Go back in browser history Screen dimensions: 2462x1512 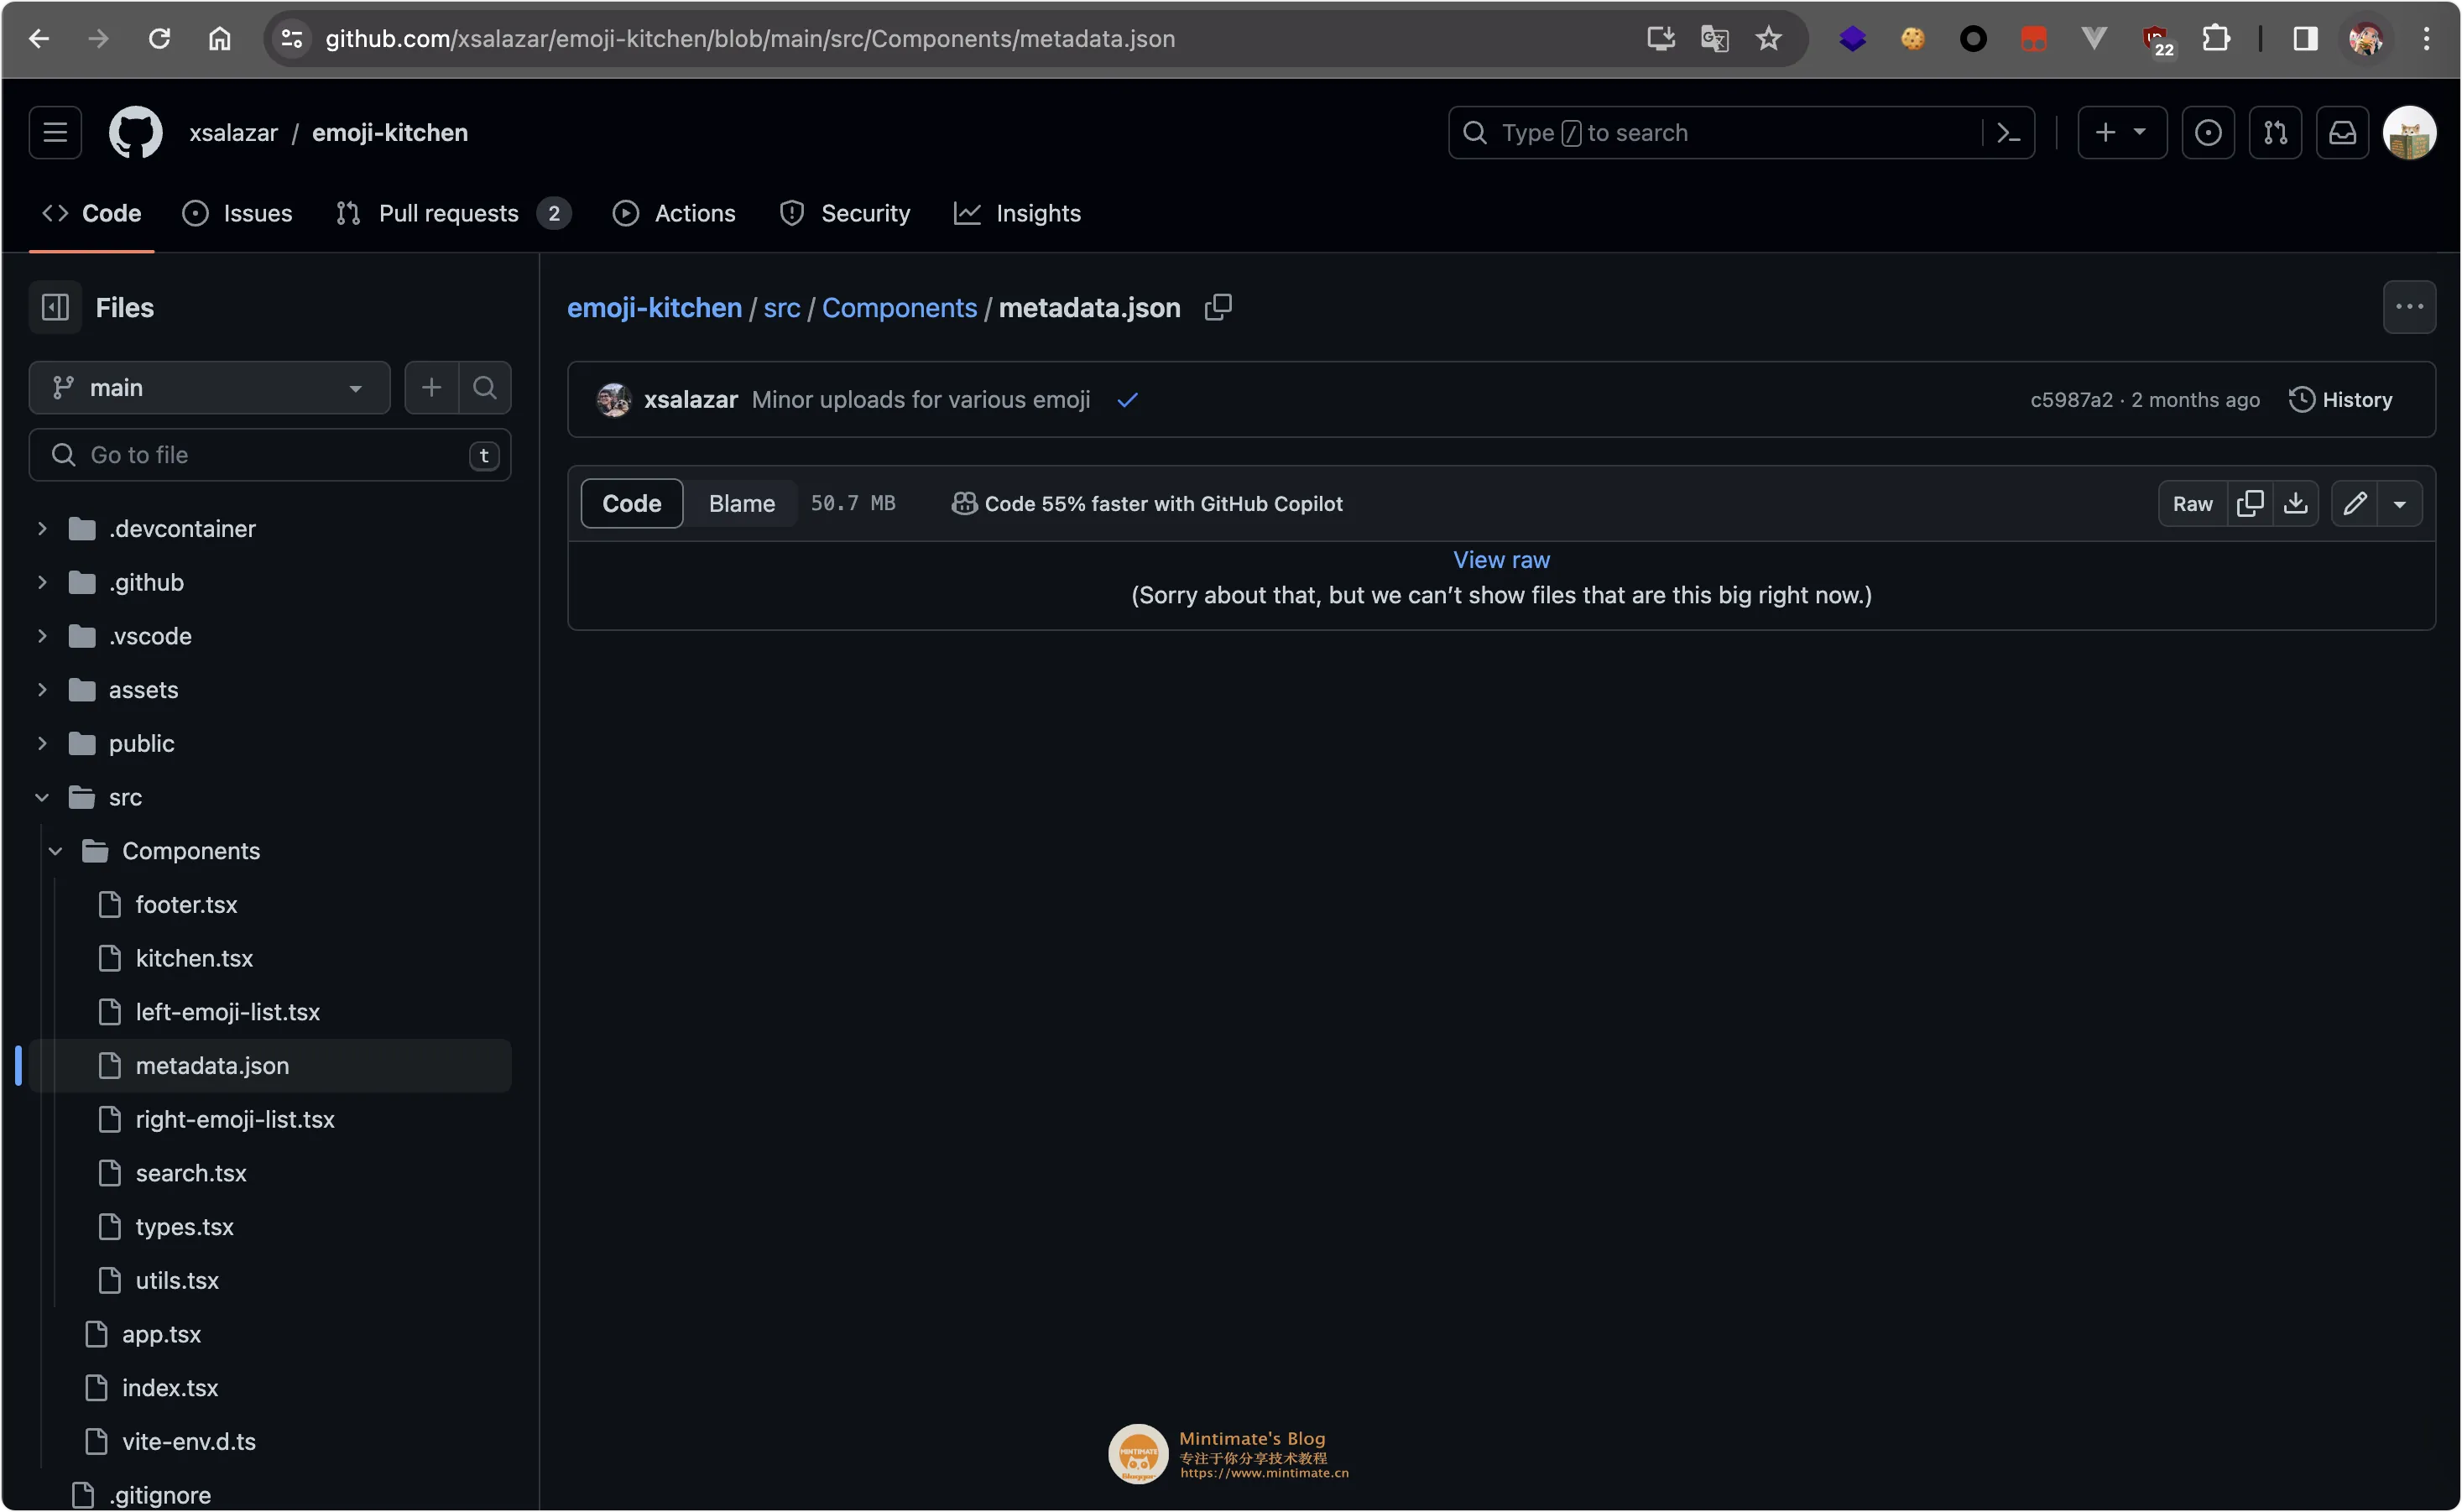39,39
